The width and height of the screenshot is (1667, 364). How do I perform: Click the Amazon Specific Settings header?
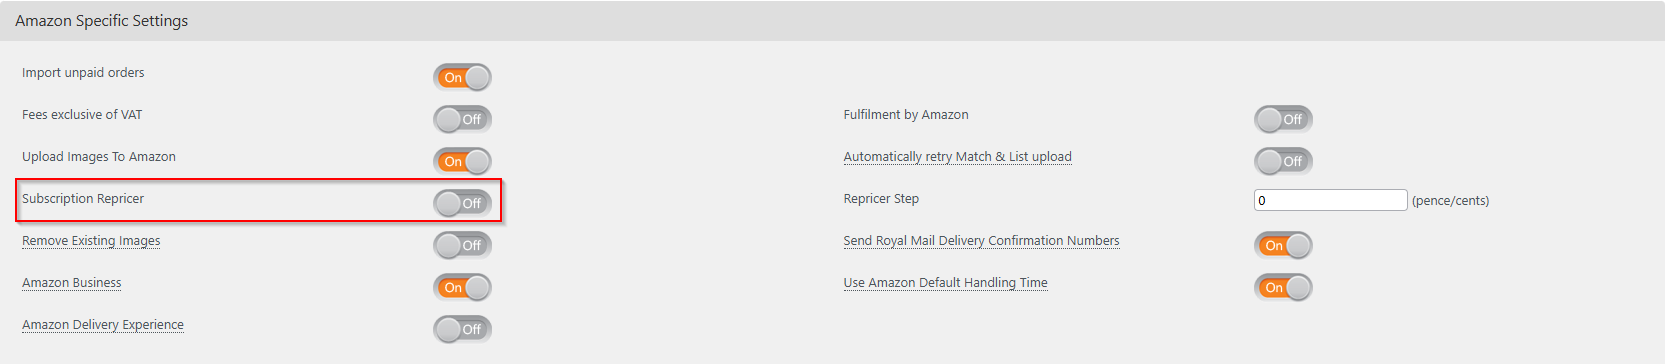(101, 21)
